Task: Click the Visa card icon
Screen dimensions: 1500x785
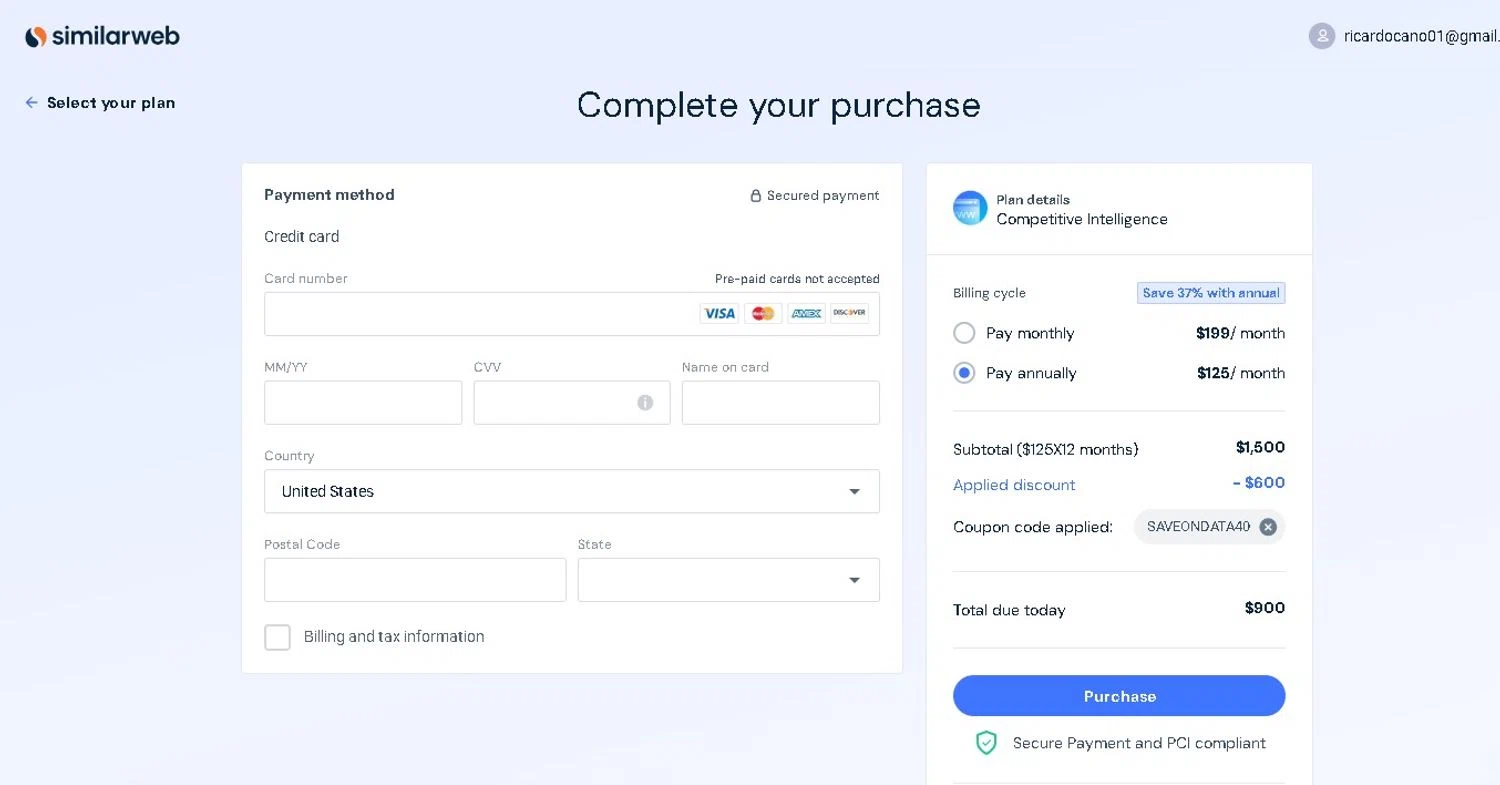Action: click(x=719, y=314)
